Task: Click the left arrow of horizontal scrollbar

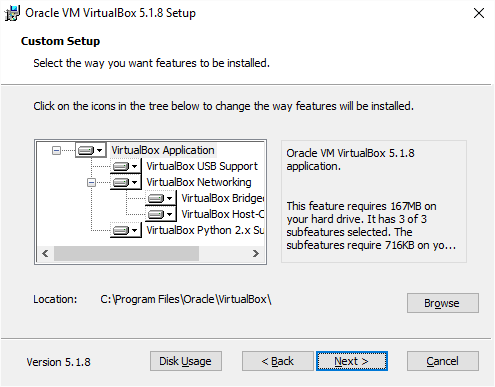Action: [x=46, y=254]
